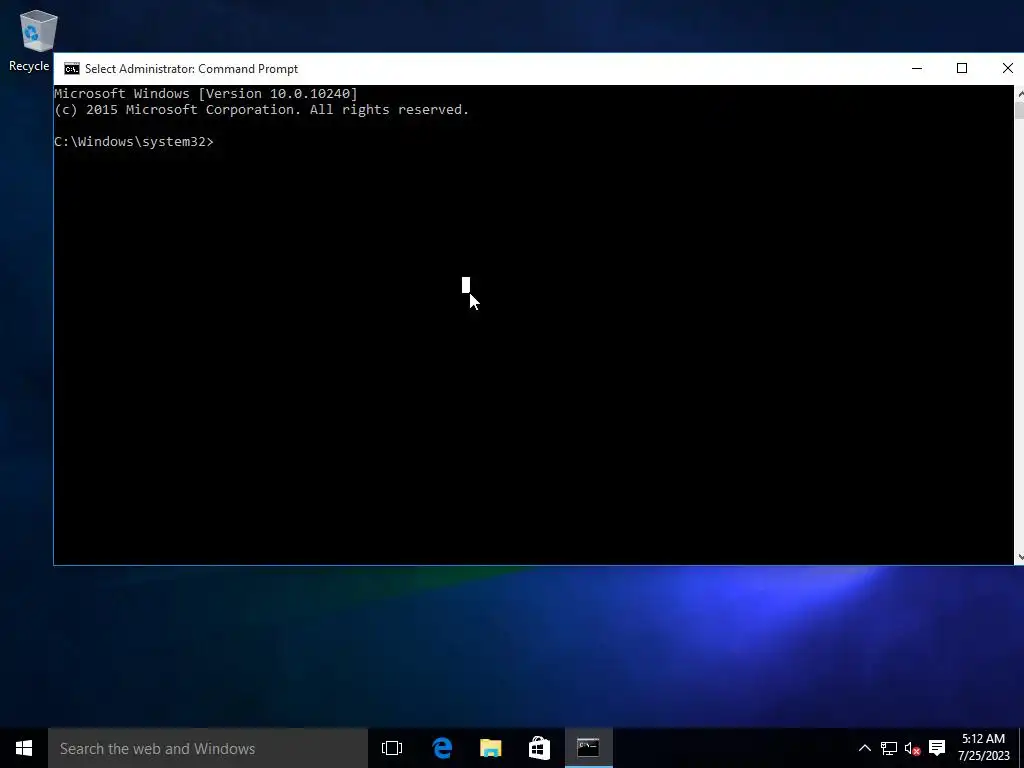Click the Show desktop sliver after the clock
Screen dimensions: 1024x768
pos(1021,748)
